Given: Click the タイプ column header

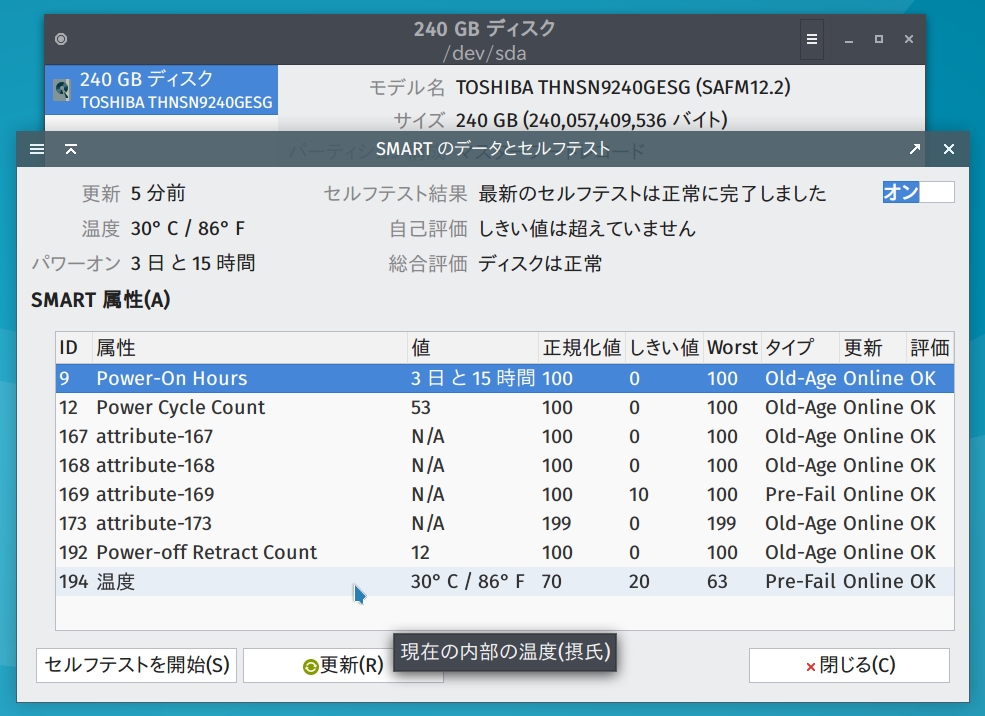Looking at the screenshot, I should tap(800, 347).
